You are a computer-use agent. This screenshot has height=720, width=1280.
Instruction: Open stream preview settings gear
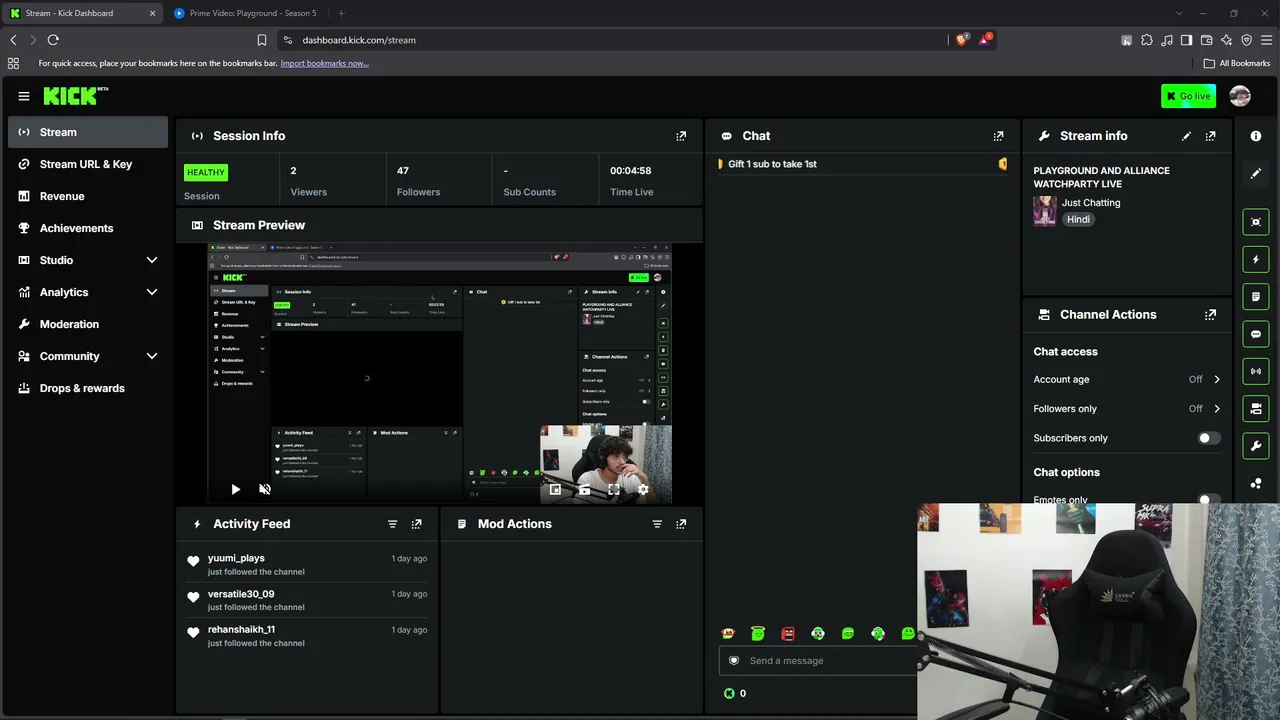pos(643,489)
